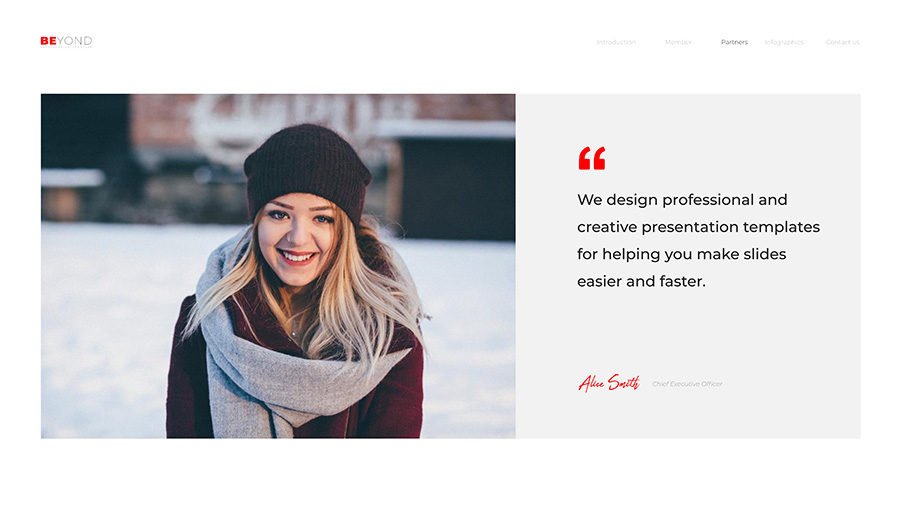Click the line "for helping you make slides"
Image resolution: width=900 pixels, height=506 pixels.
[681, 254]
